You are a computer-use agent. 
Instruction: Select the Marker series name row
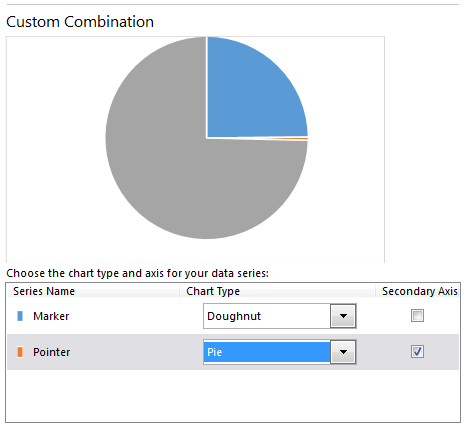tap(233, 316)
